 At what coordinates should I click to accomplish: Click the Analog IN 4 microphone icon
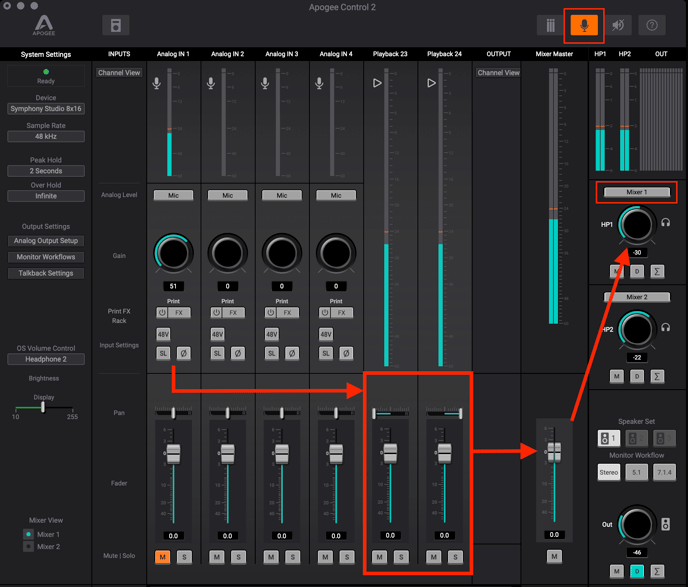(x=319, y=83)
